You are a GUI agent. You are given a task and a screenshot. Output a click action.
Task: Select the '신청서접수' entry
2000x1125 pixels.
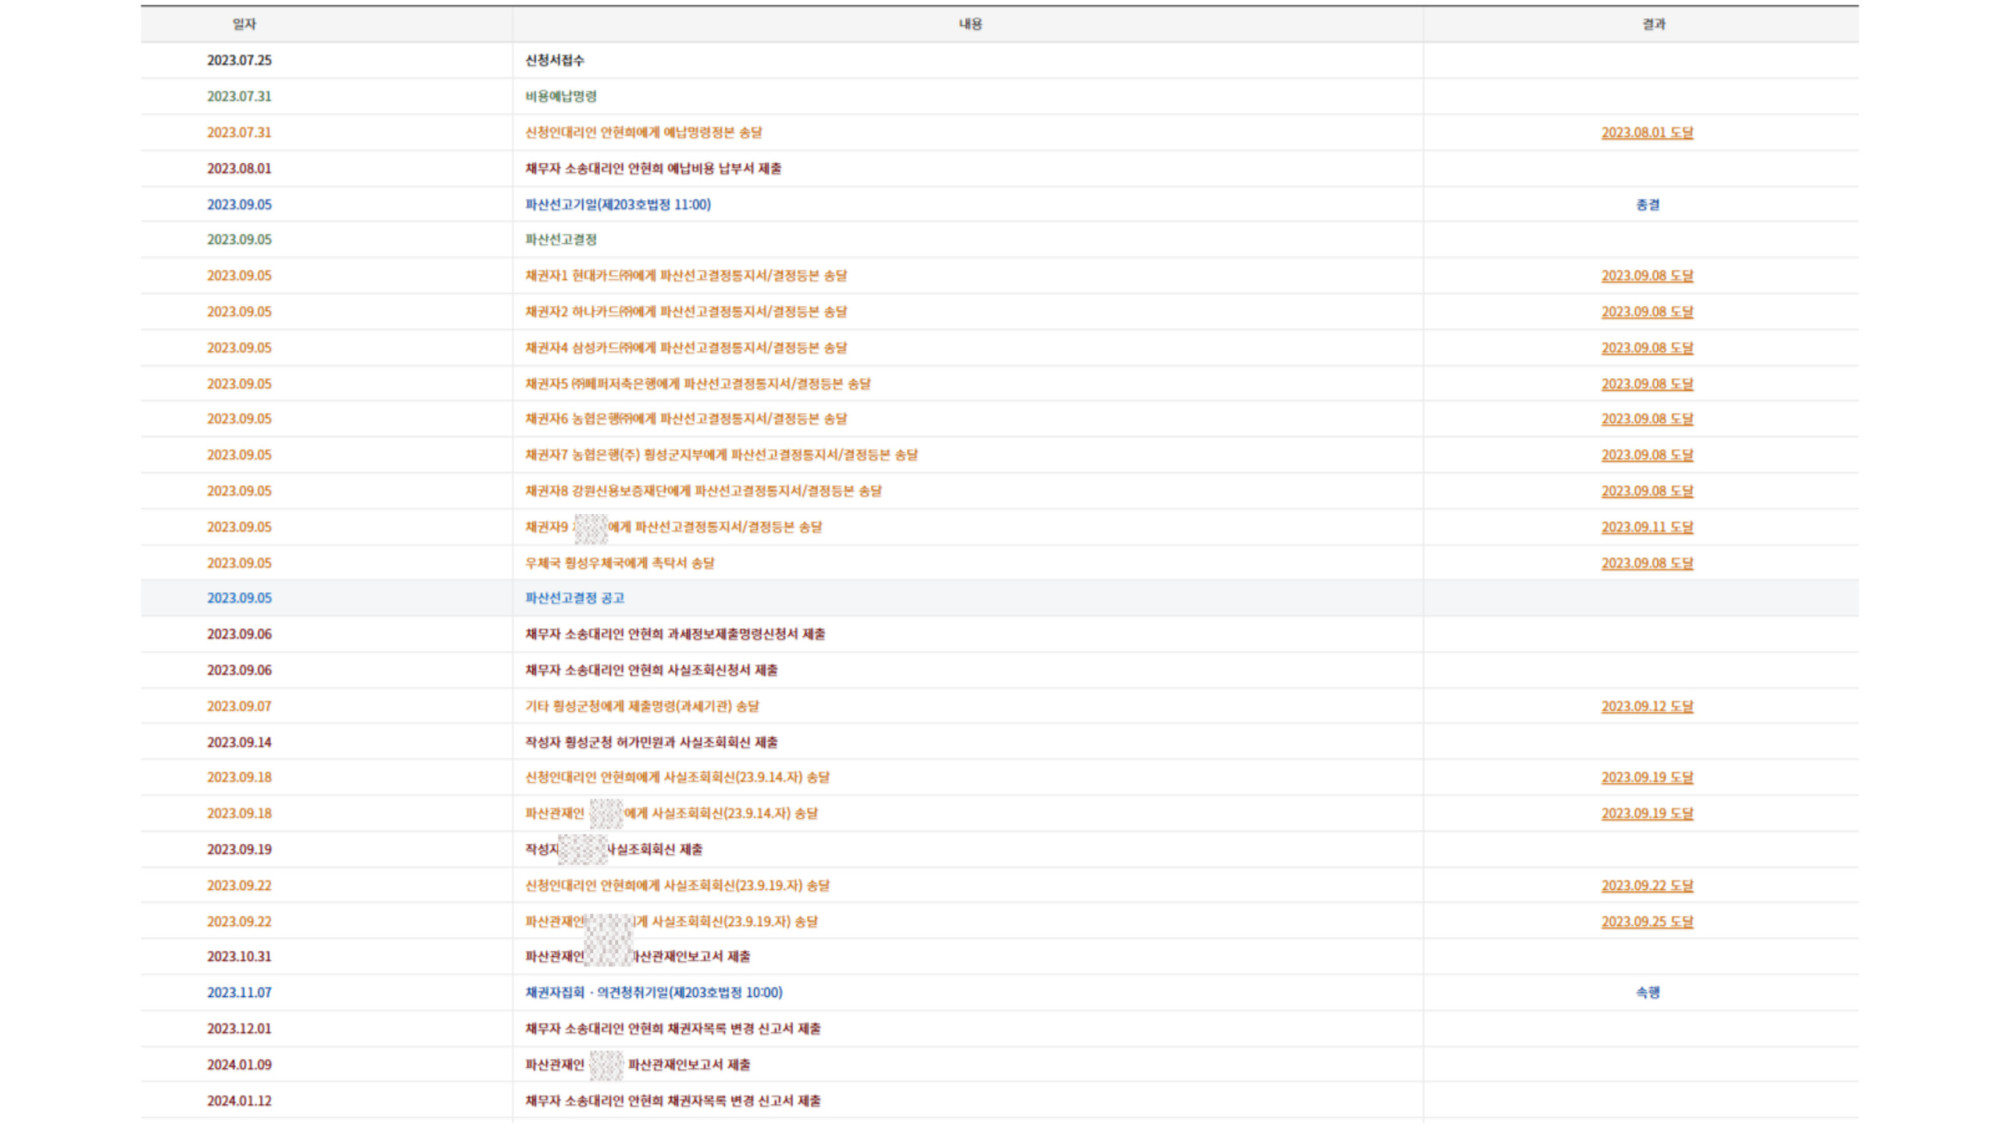coord(555,60)
